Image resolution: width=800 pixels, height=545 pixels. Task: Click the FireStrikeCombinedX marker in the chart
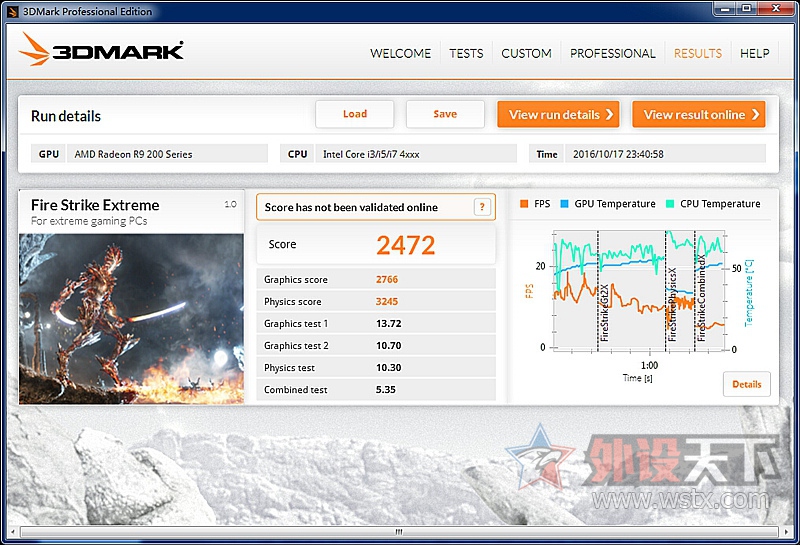pyautogui.click(x=702, y=298)
